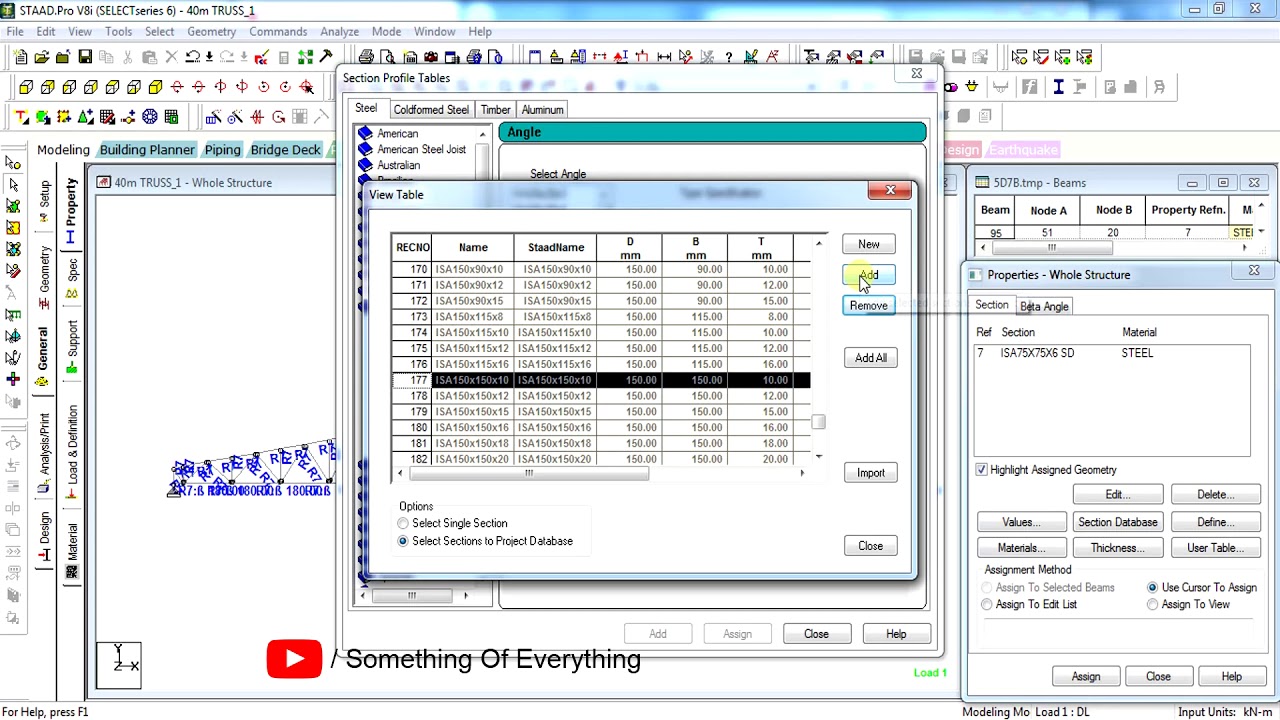Click the American Steel Joist book icon
This screenshot has height=720, width=1280.
366,149
